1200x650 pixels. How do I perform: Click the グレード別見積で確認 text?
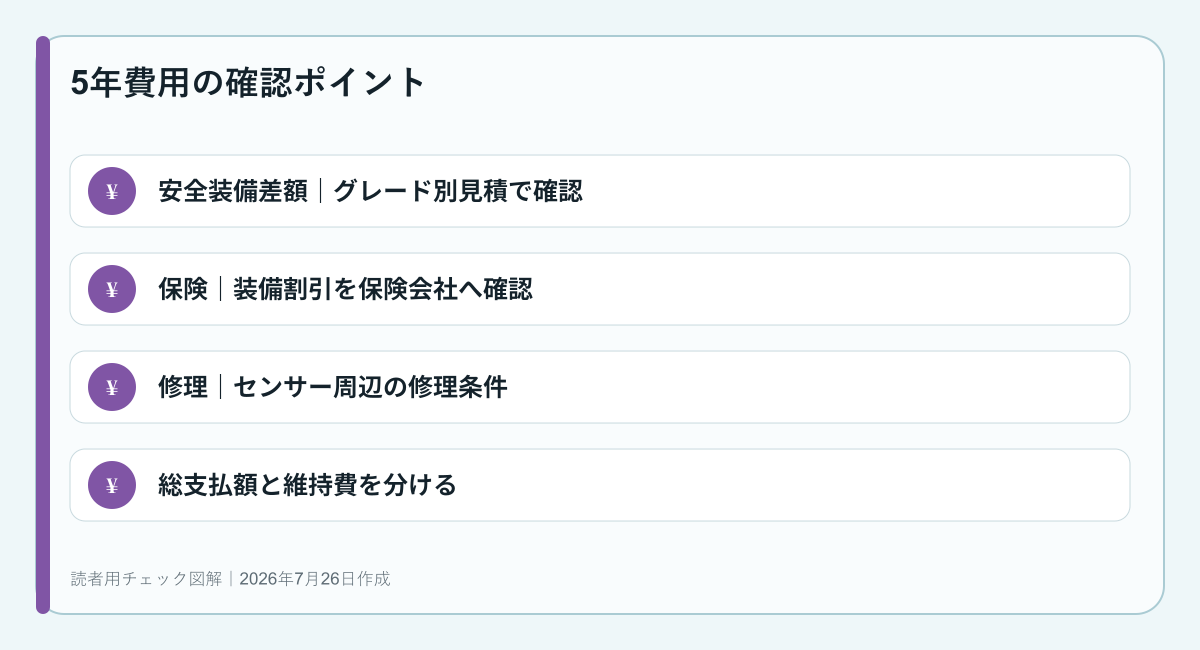click(x=457, y=191)
